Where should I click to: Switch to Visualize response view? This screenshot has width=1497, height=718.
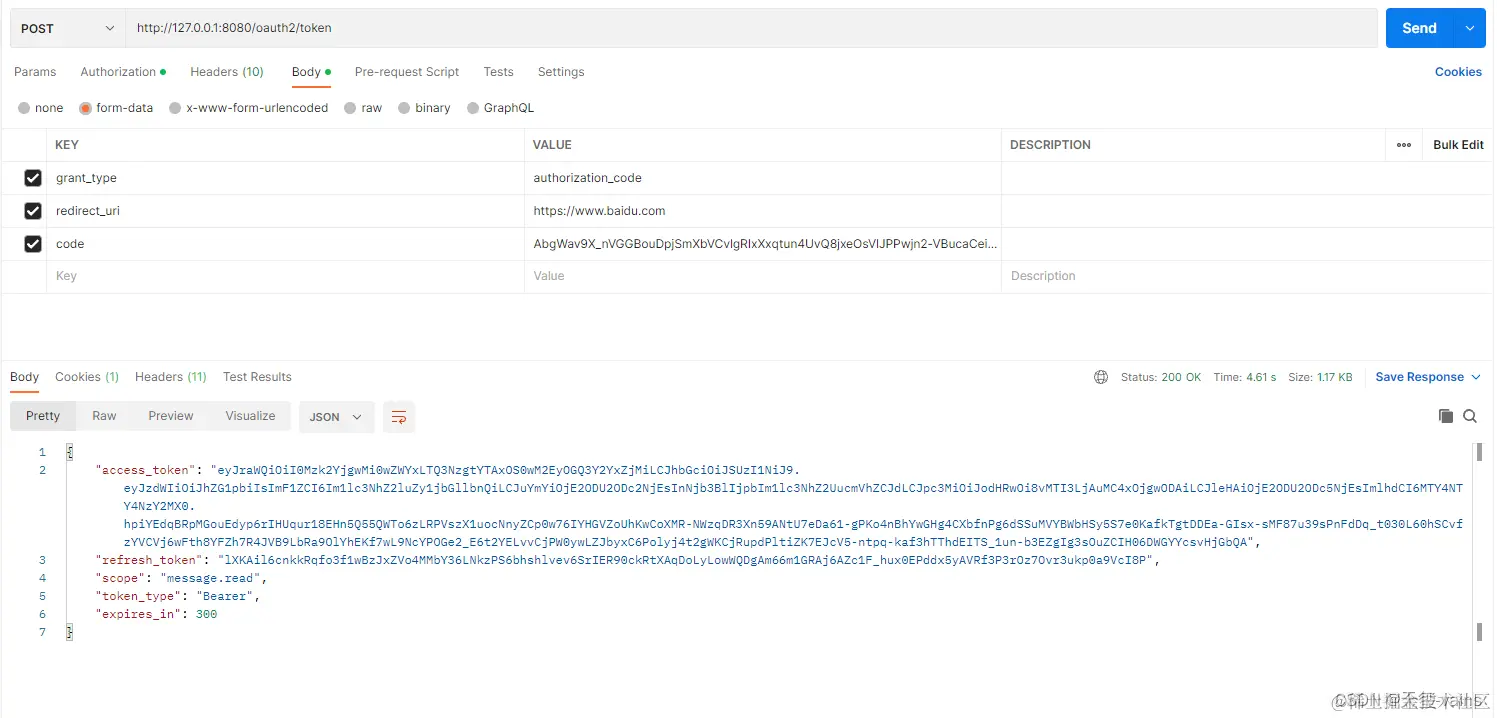[250, 416]
